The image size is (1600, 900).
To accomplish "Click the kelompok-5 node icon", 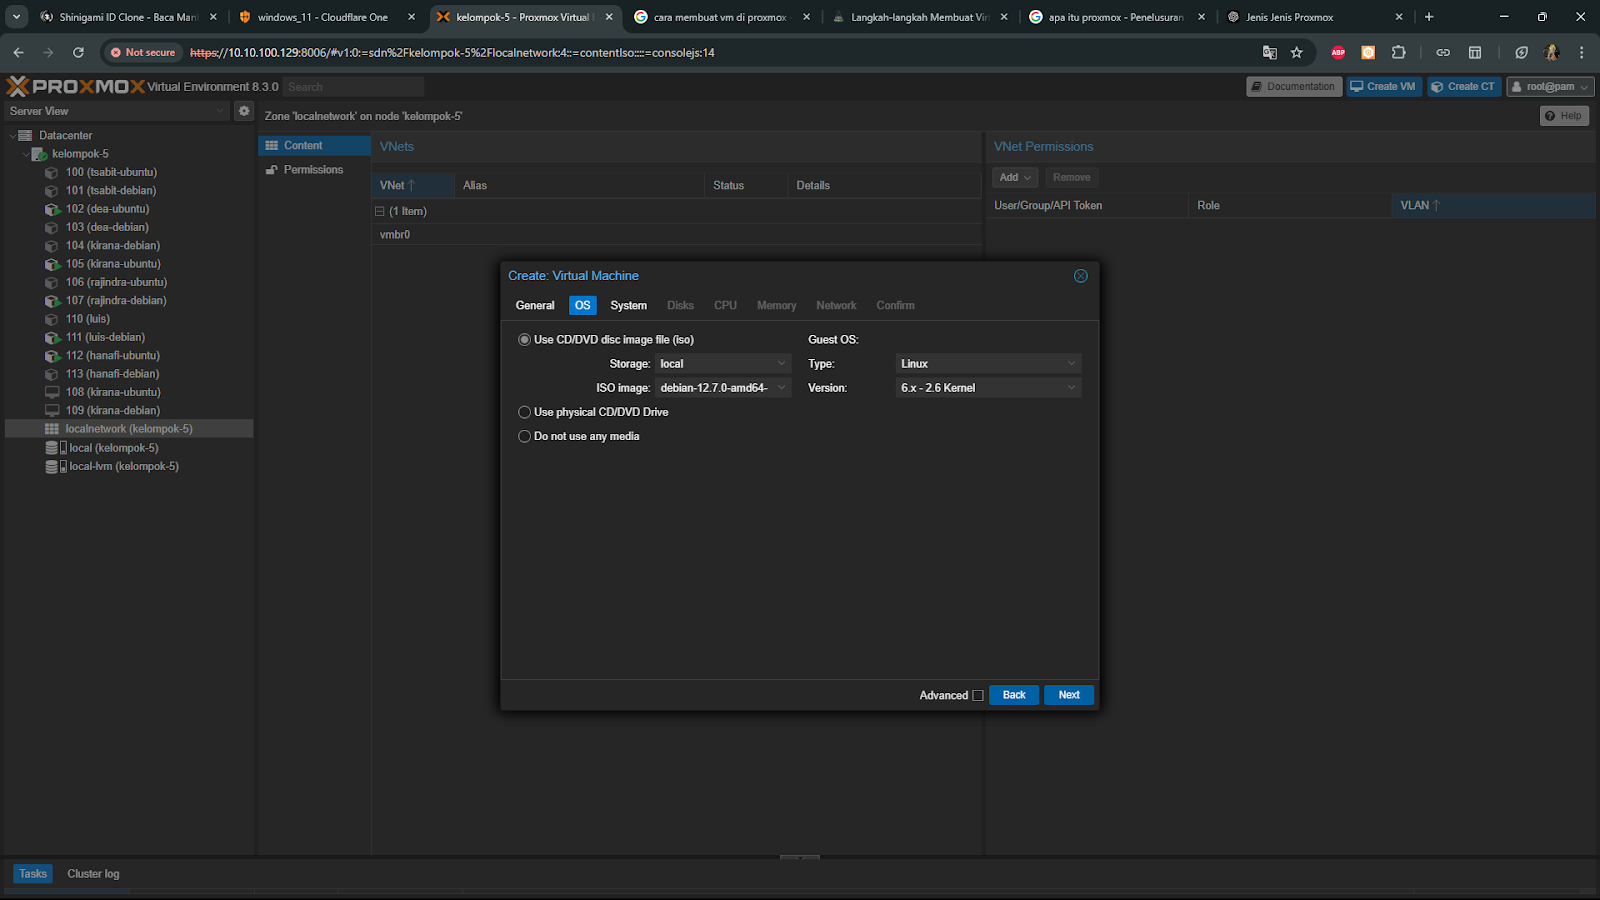I will [40, 154].
